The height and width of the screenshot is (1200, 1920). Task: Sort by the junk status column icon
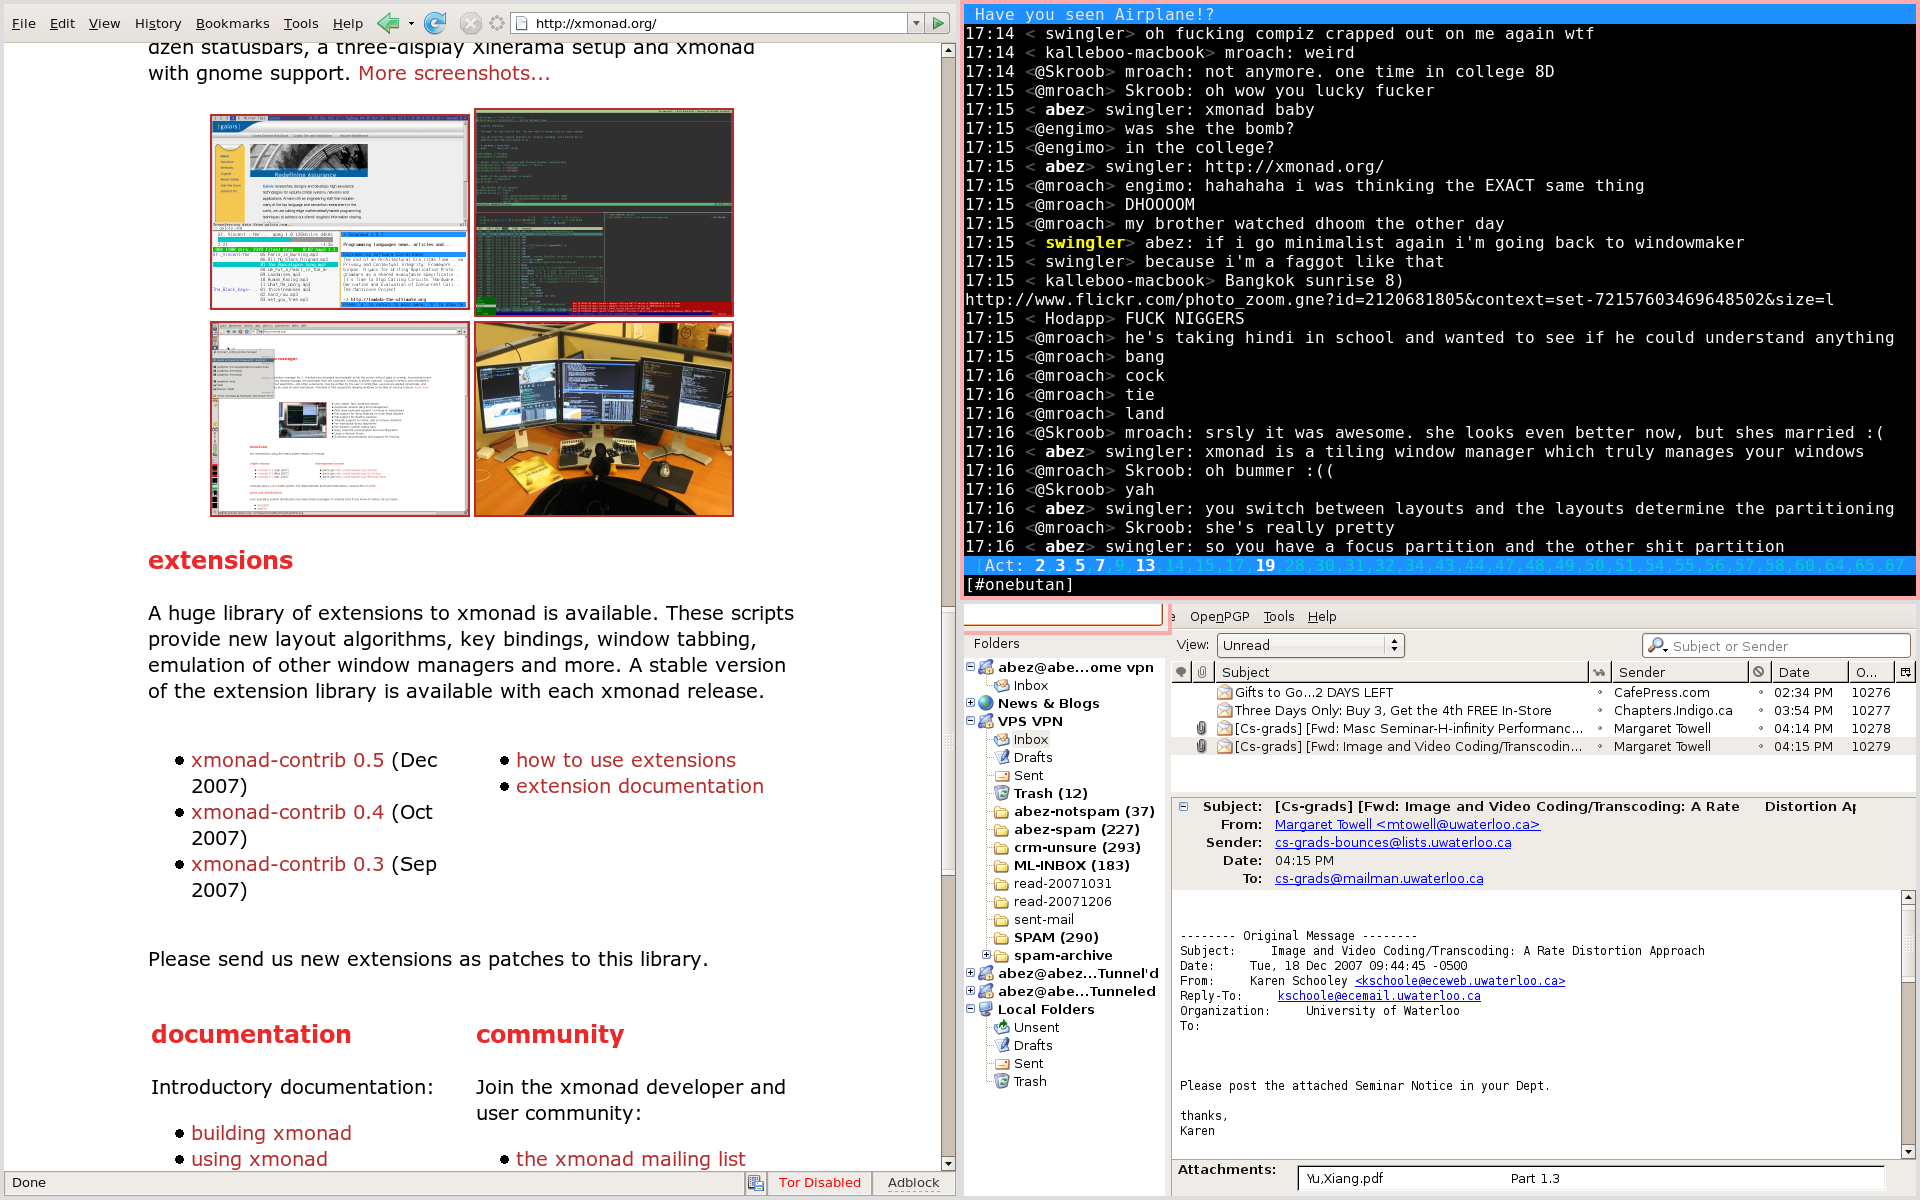pyautogui.click(x=1759, y=672)
